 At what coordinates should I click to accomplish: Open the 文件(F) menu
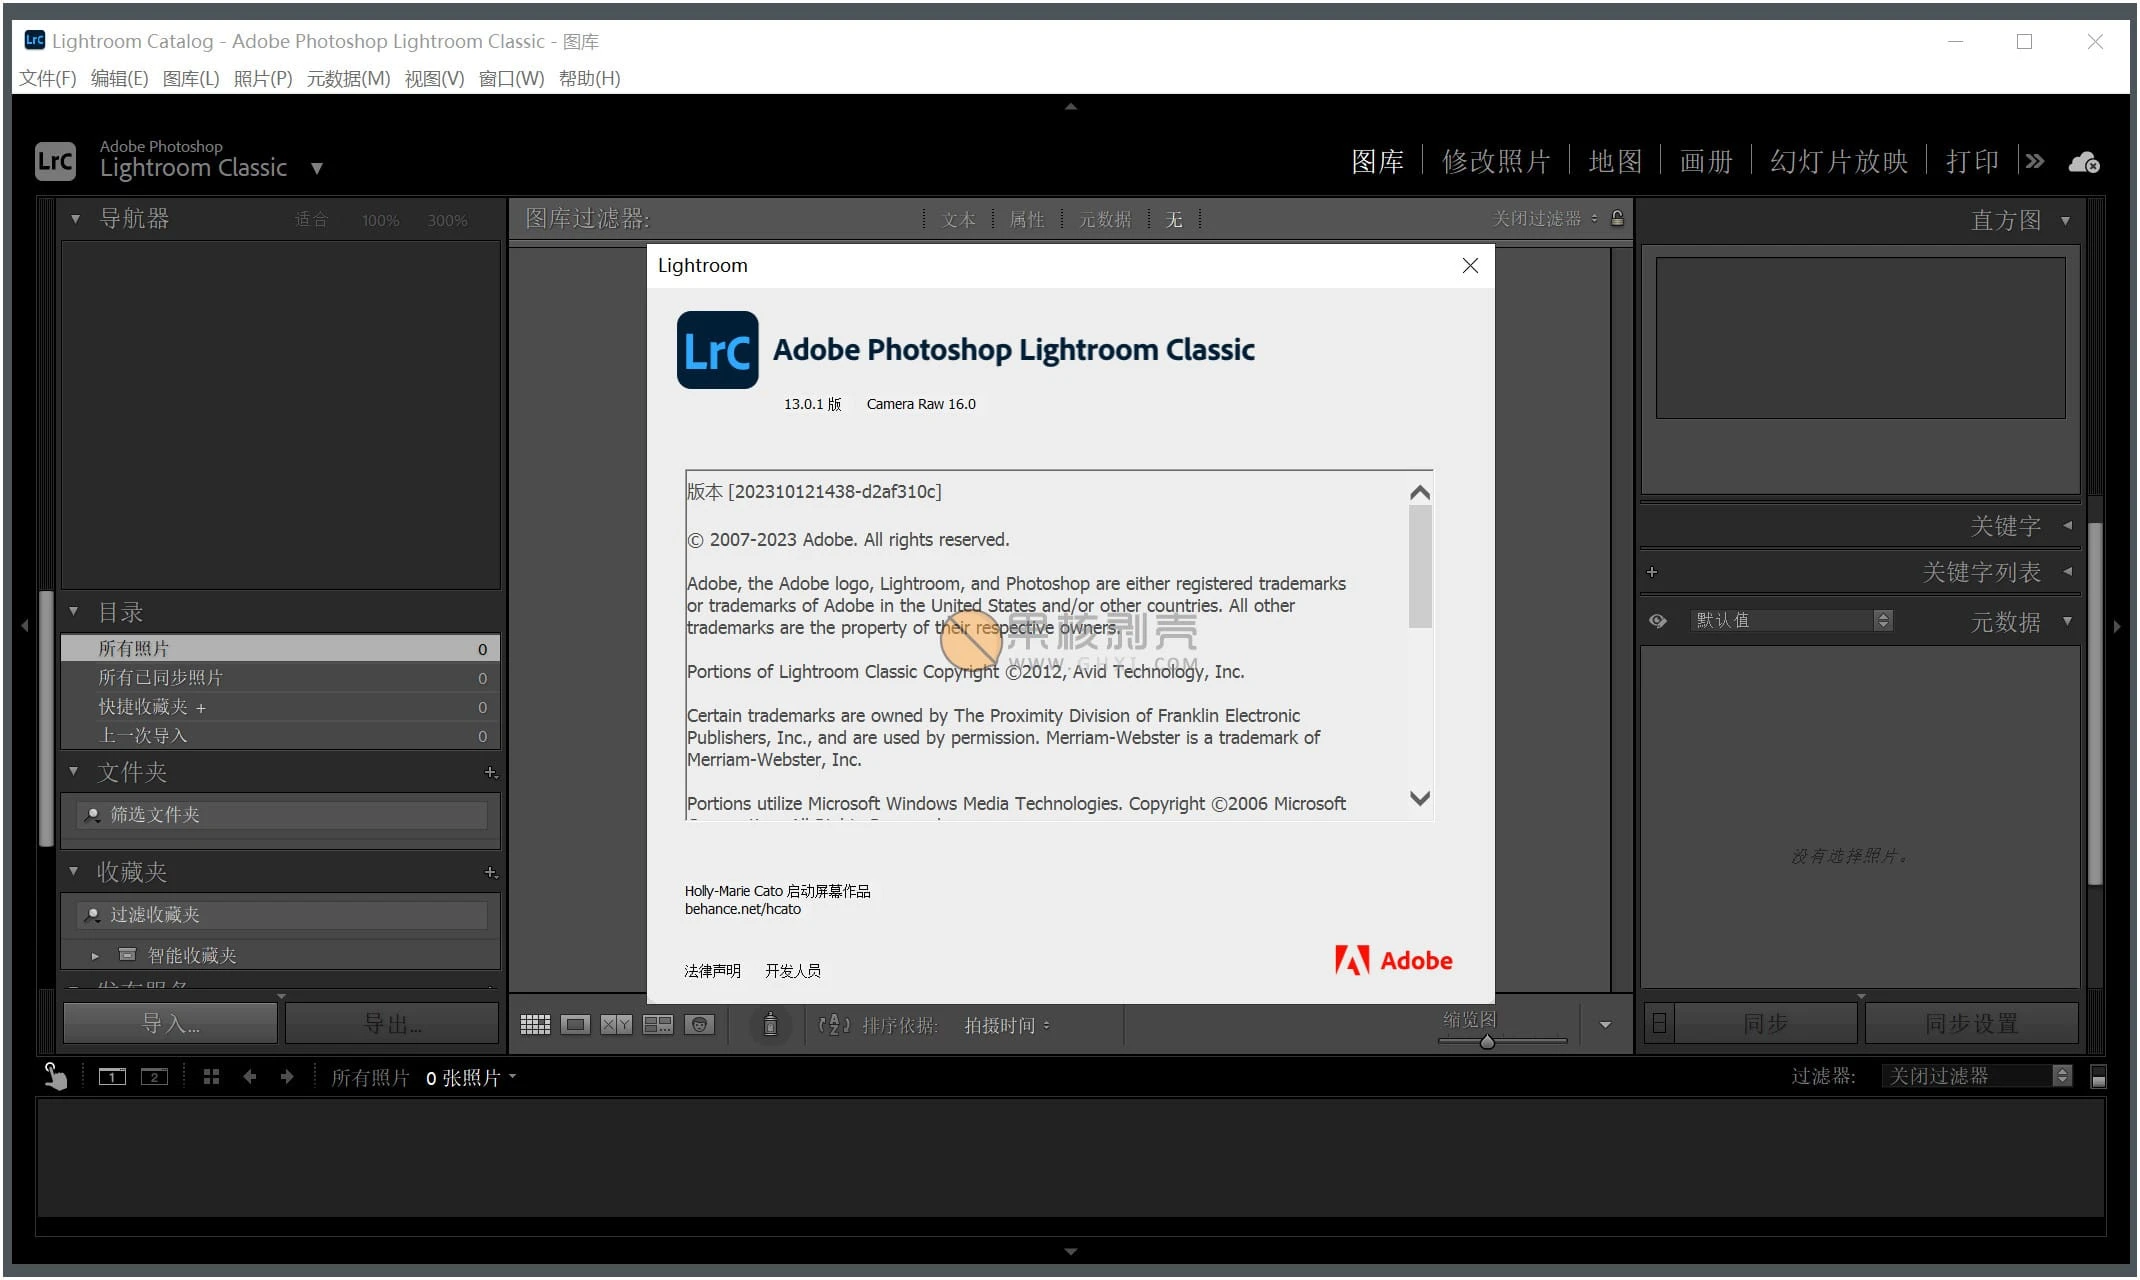[x=48, y=78]
